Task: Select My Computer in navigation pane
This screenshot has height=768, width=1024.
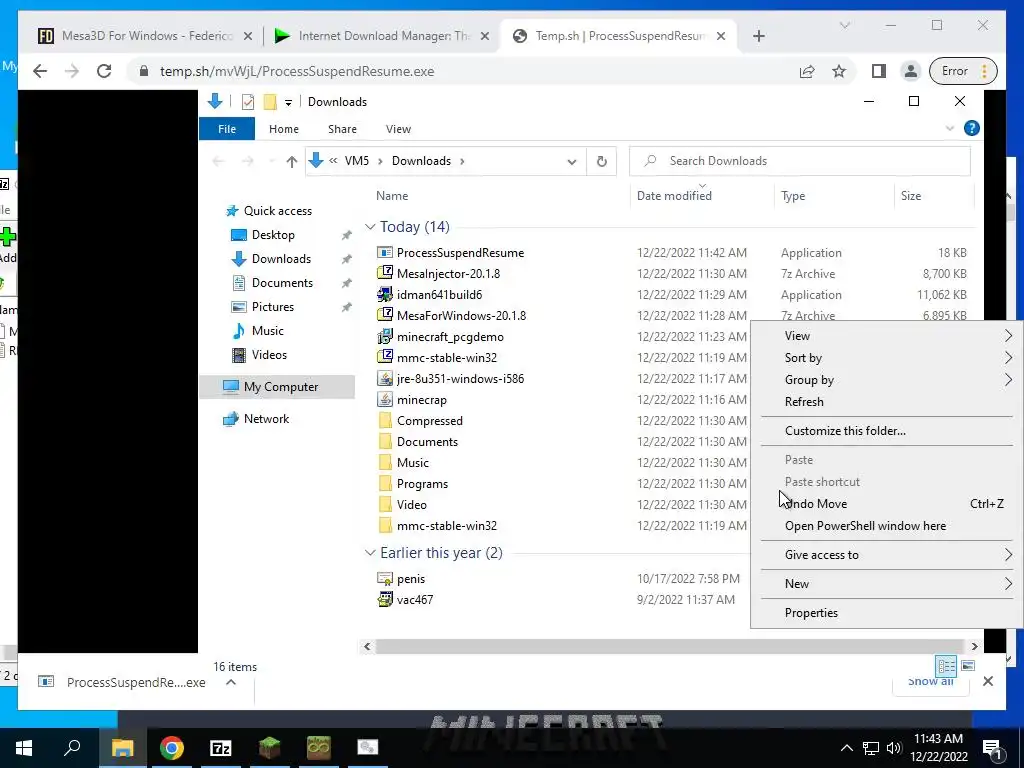Action: [281, 387]
